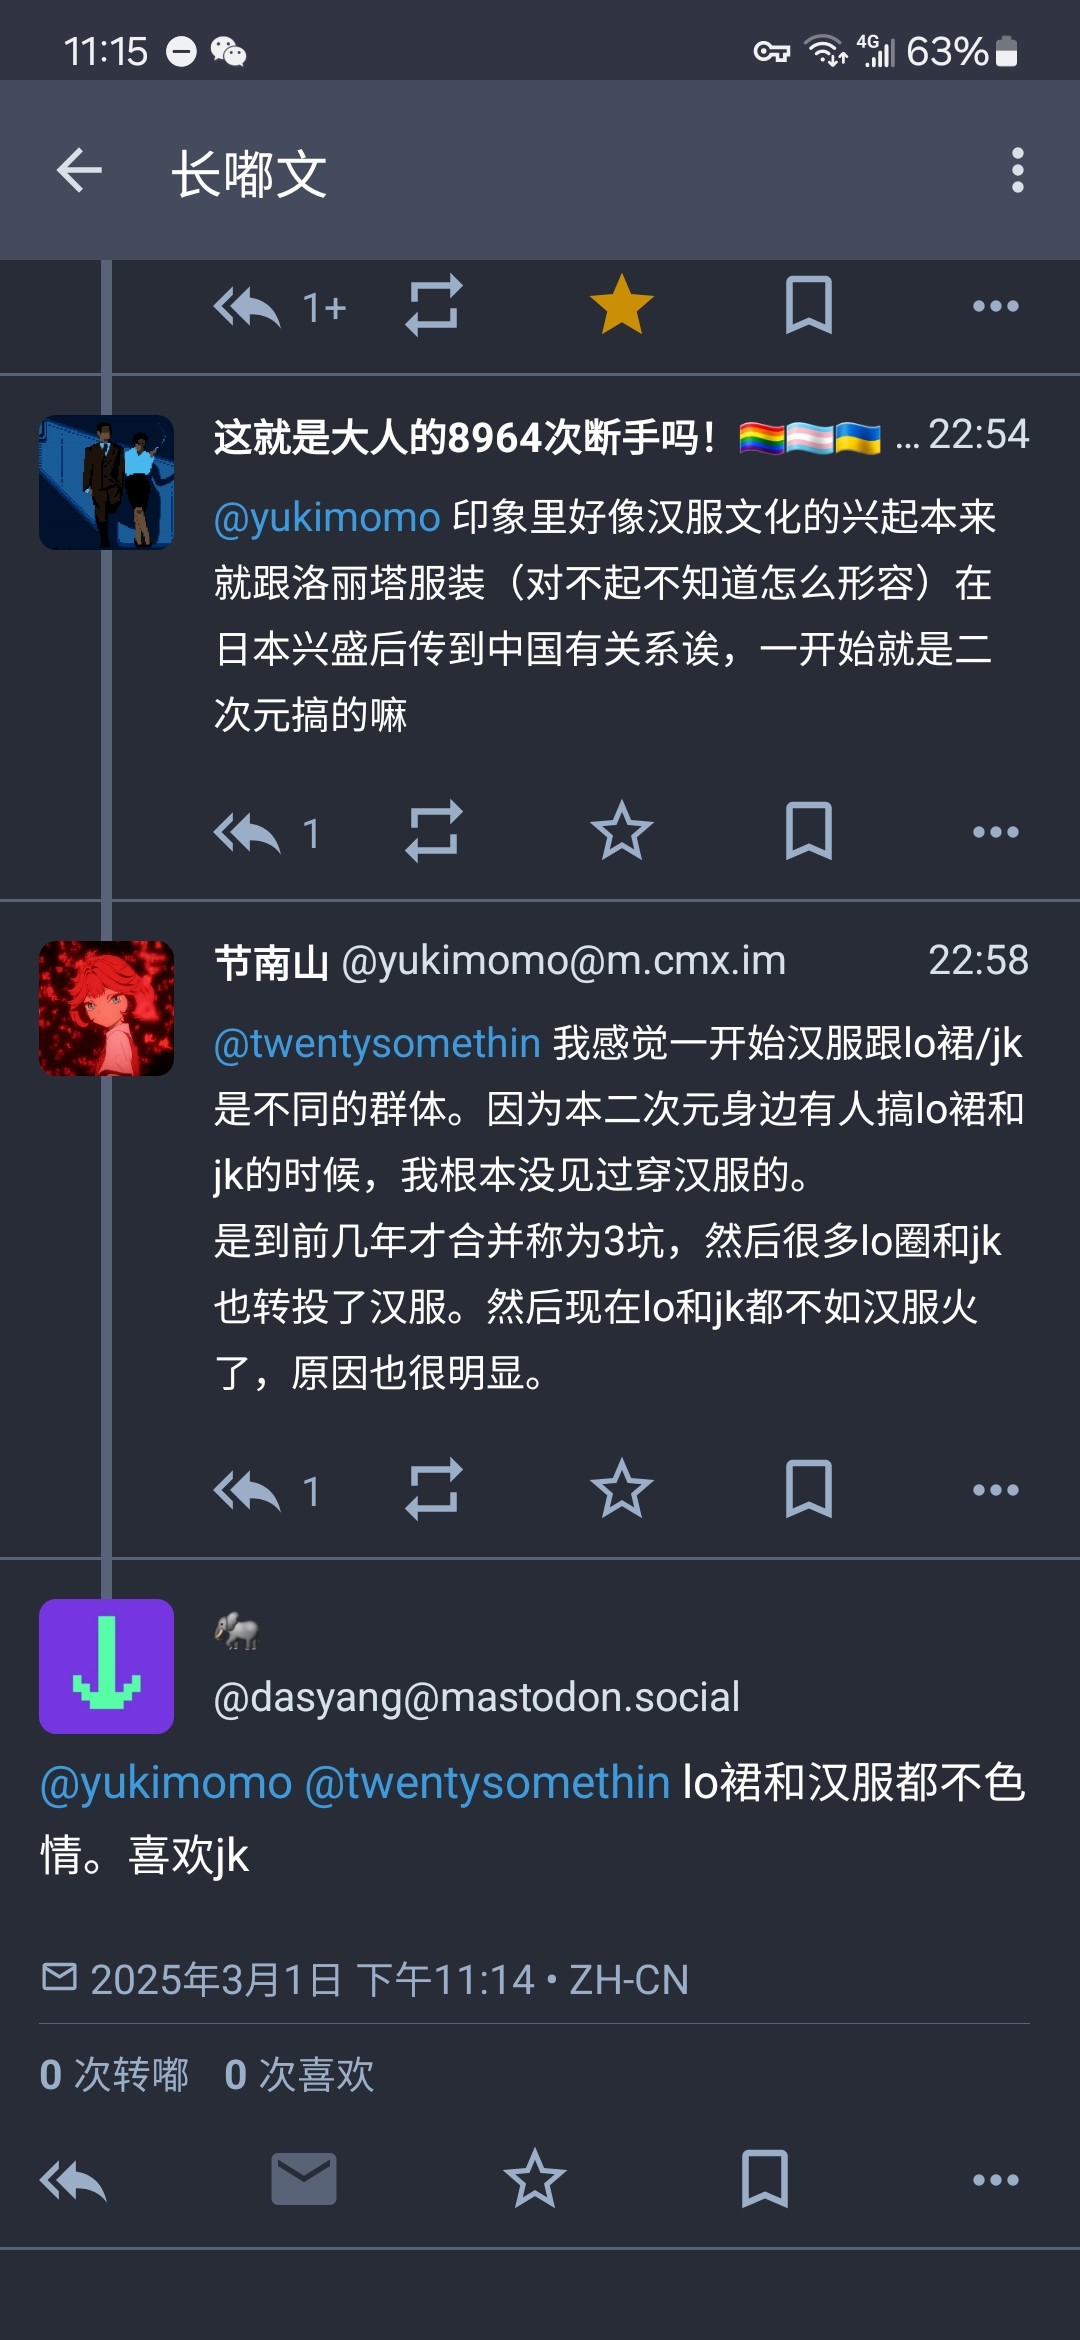Image resolution: width=1080 pixels, height=2340 pixels.
Task: Open the purple arrow avatar of dasyang
Action: click(x=106, y=1666)
